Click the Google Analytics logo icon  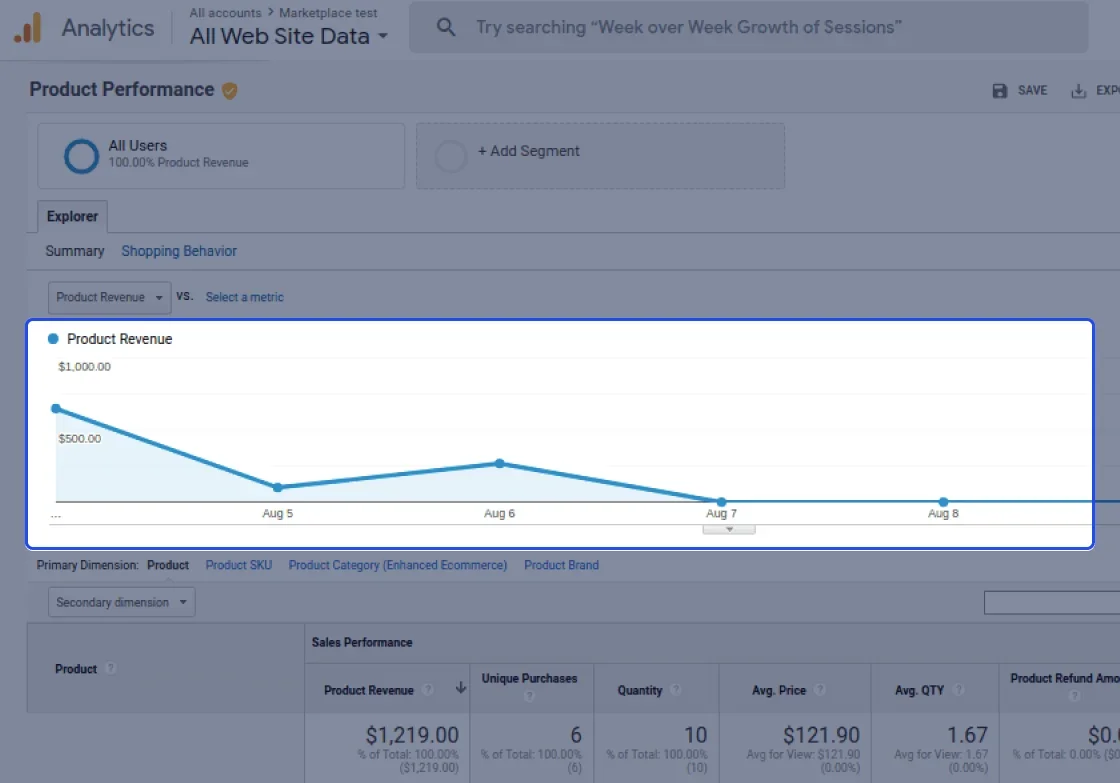coord(28,28)
